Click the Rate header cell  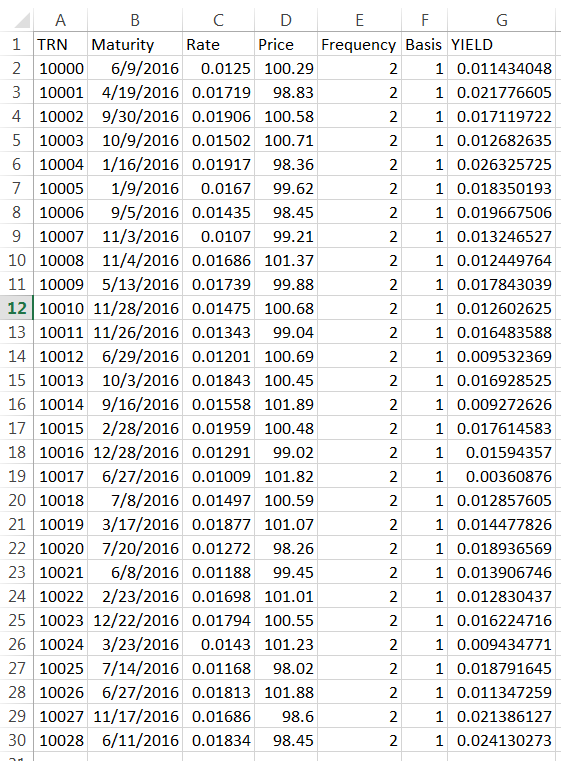tap(218, 44)
